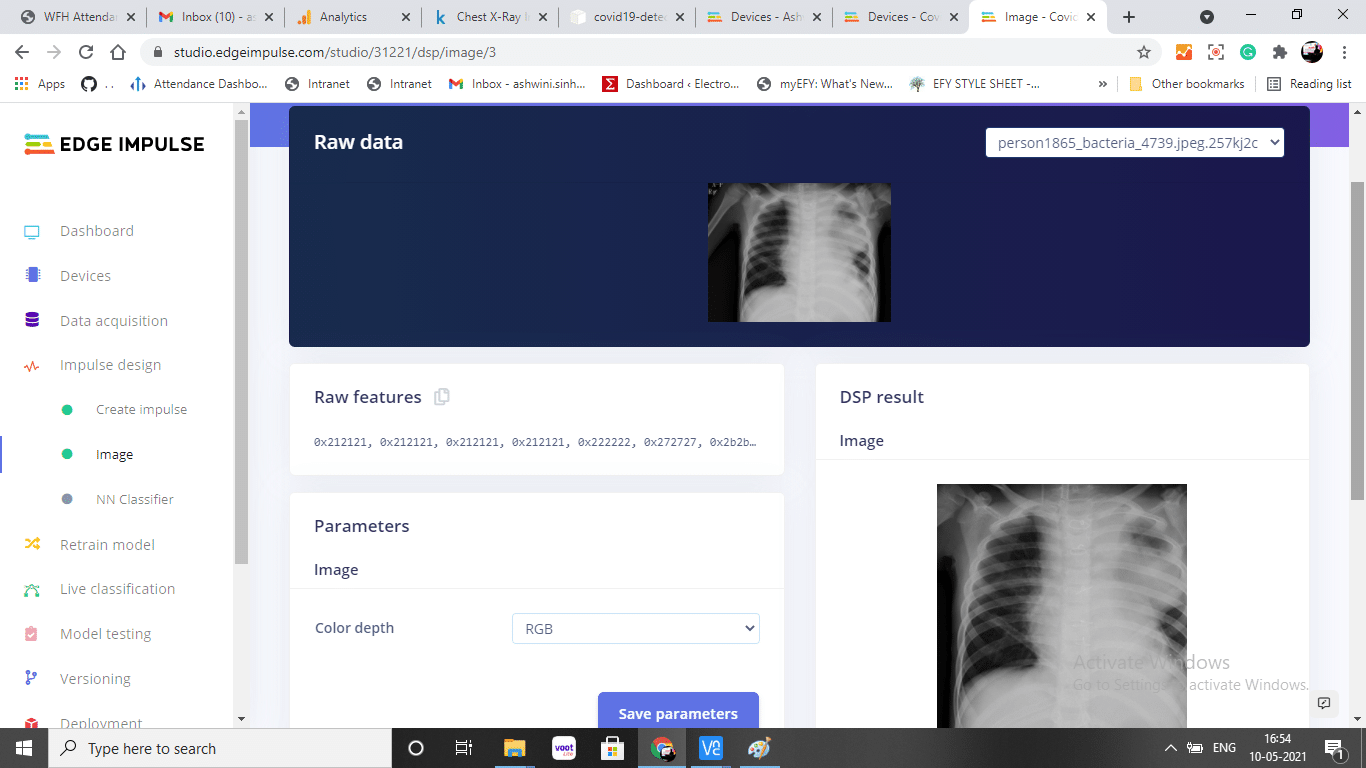The width and height of the screenshot is (1366, 768).
Task: Open the sample file selection dropdown
Action: tap(1134, 143)
